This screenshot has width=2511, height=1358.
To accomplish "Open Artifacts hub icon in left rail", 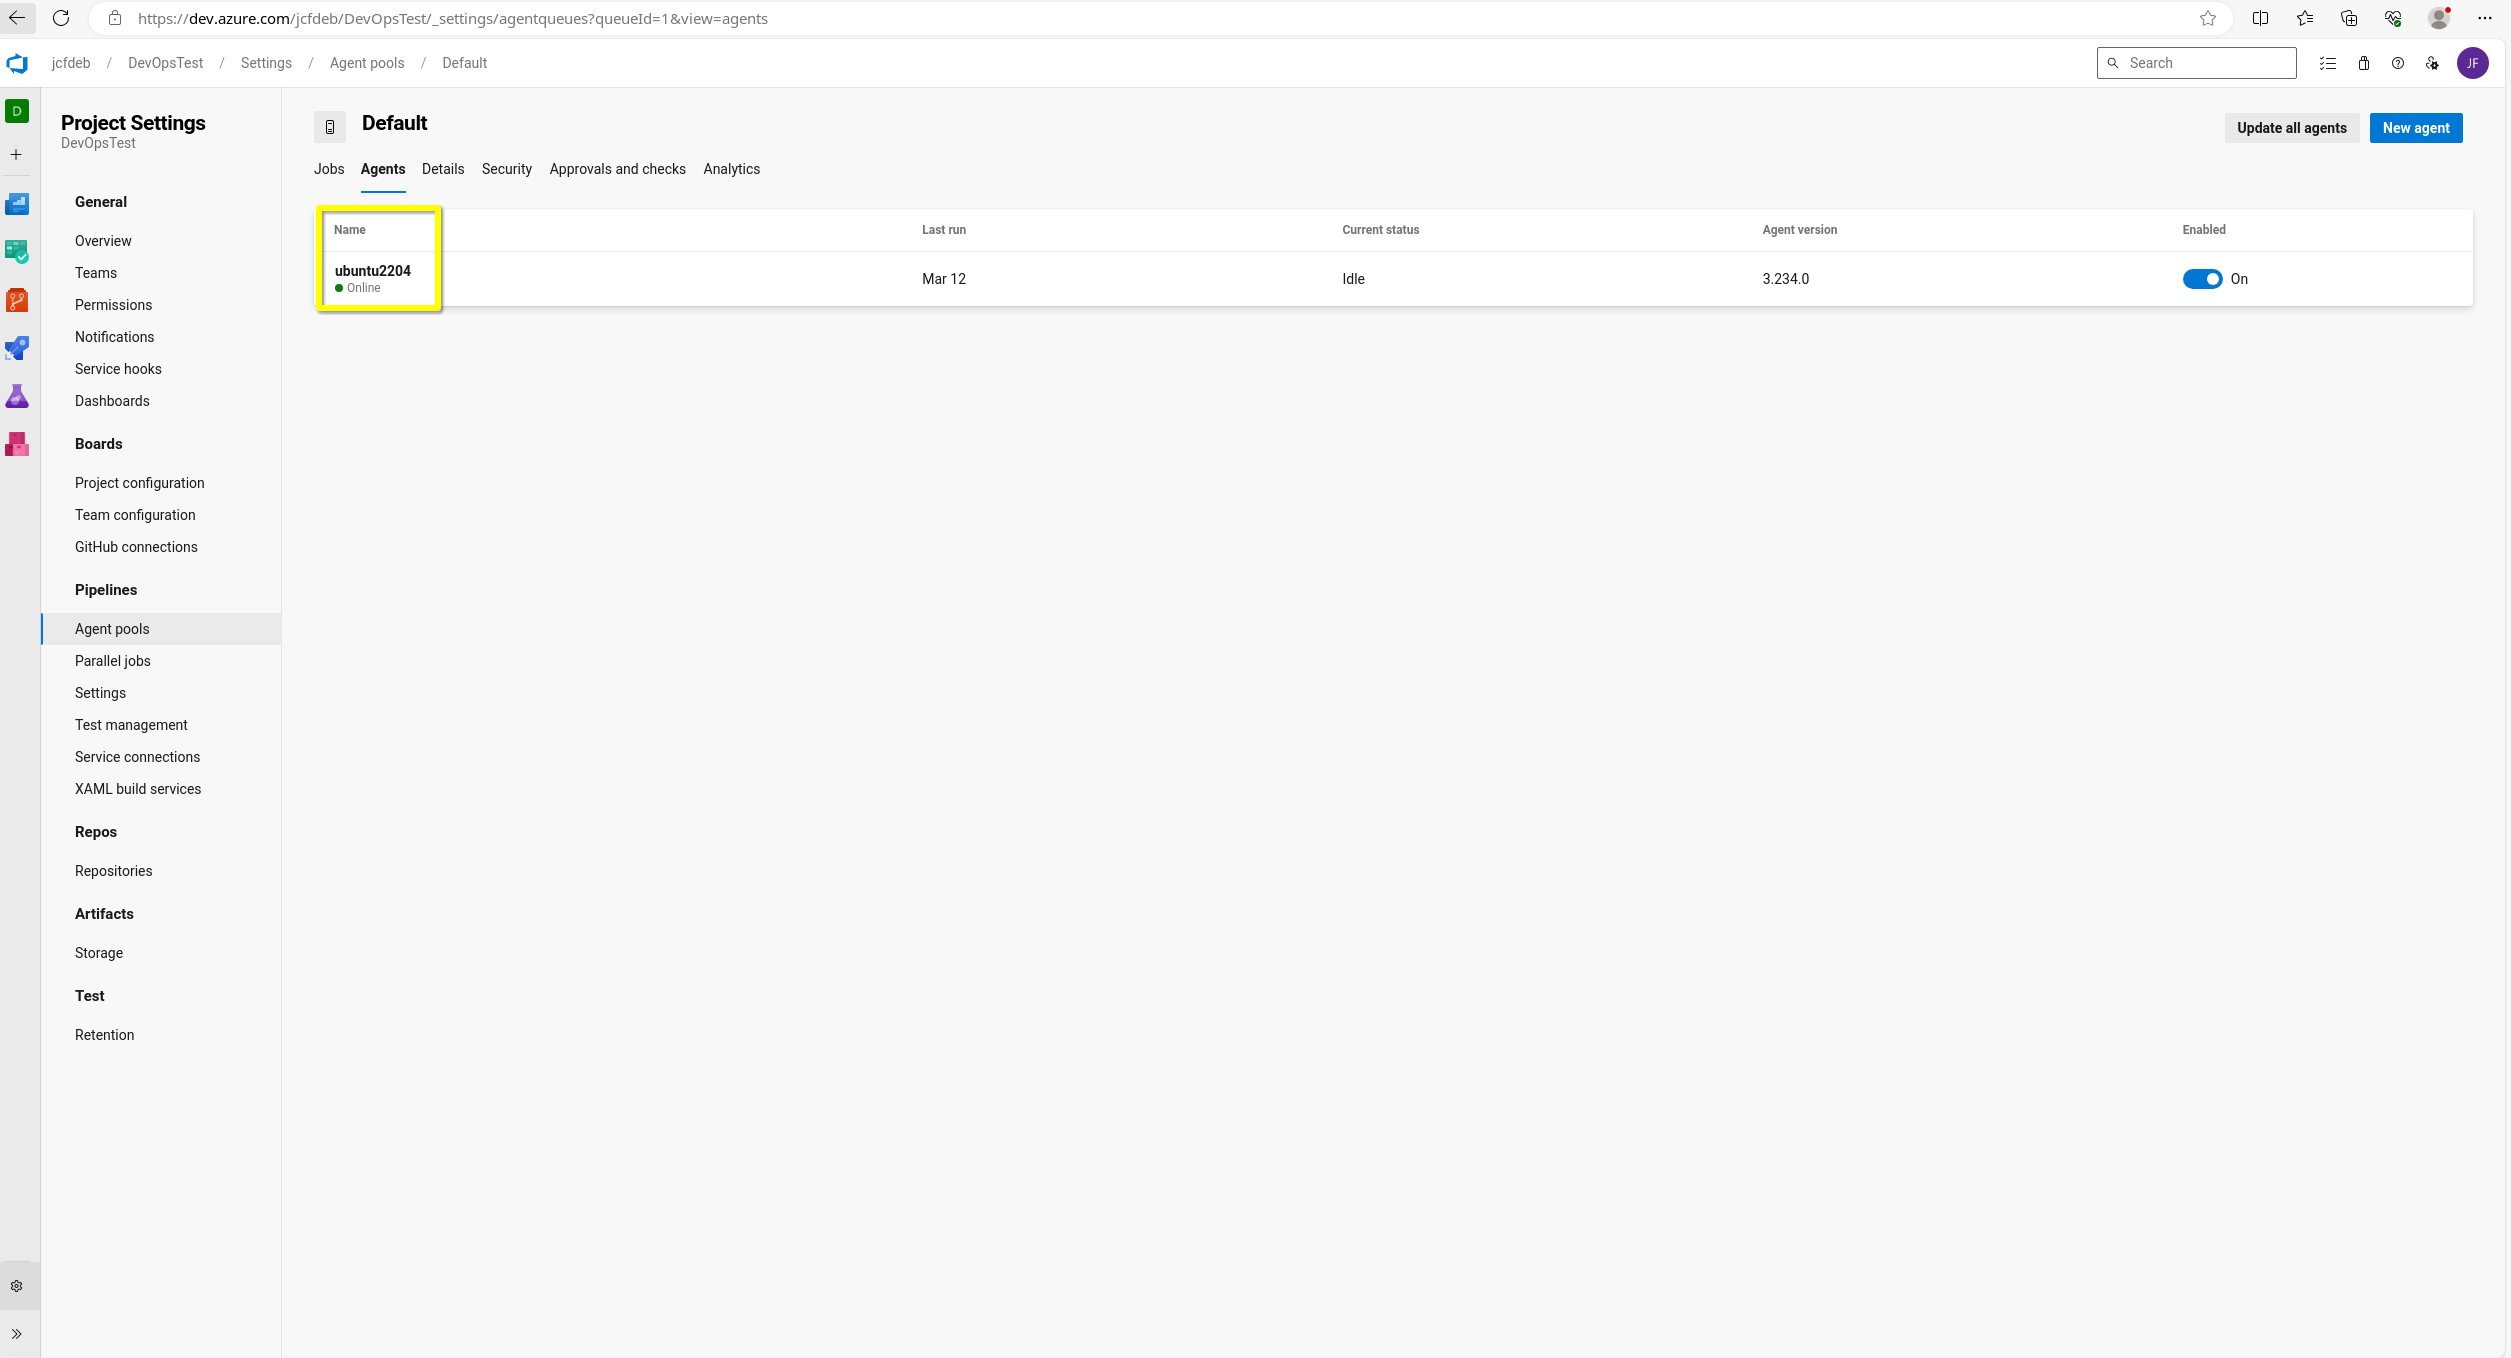I will (17, 444).
